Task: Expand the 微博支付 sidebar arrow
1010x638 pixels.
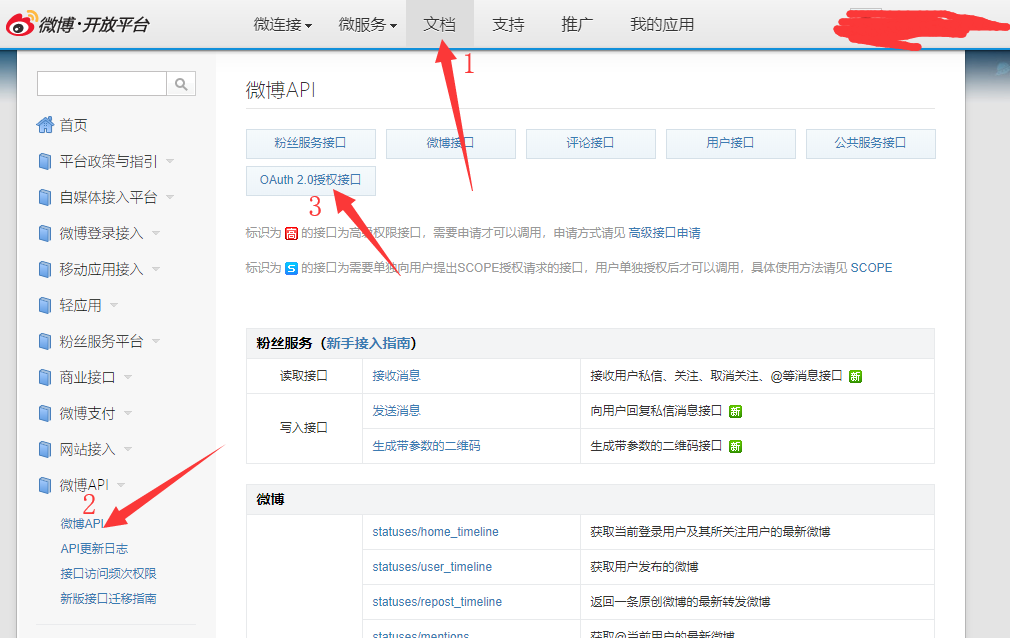Action: 128,413
